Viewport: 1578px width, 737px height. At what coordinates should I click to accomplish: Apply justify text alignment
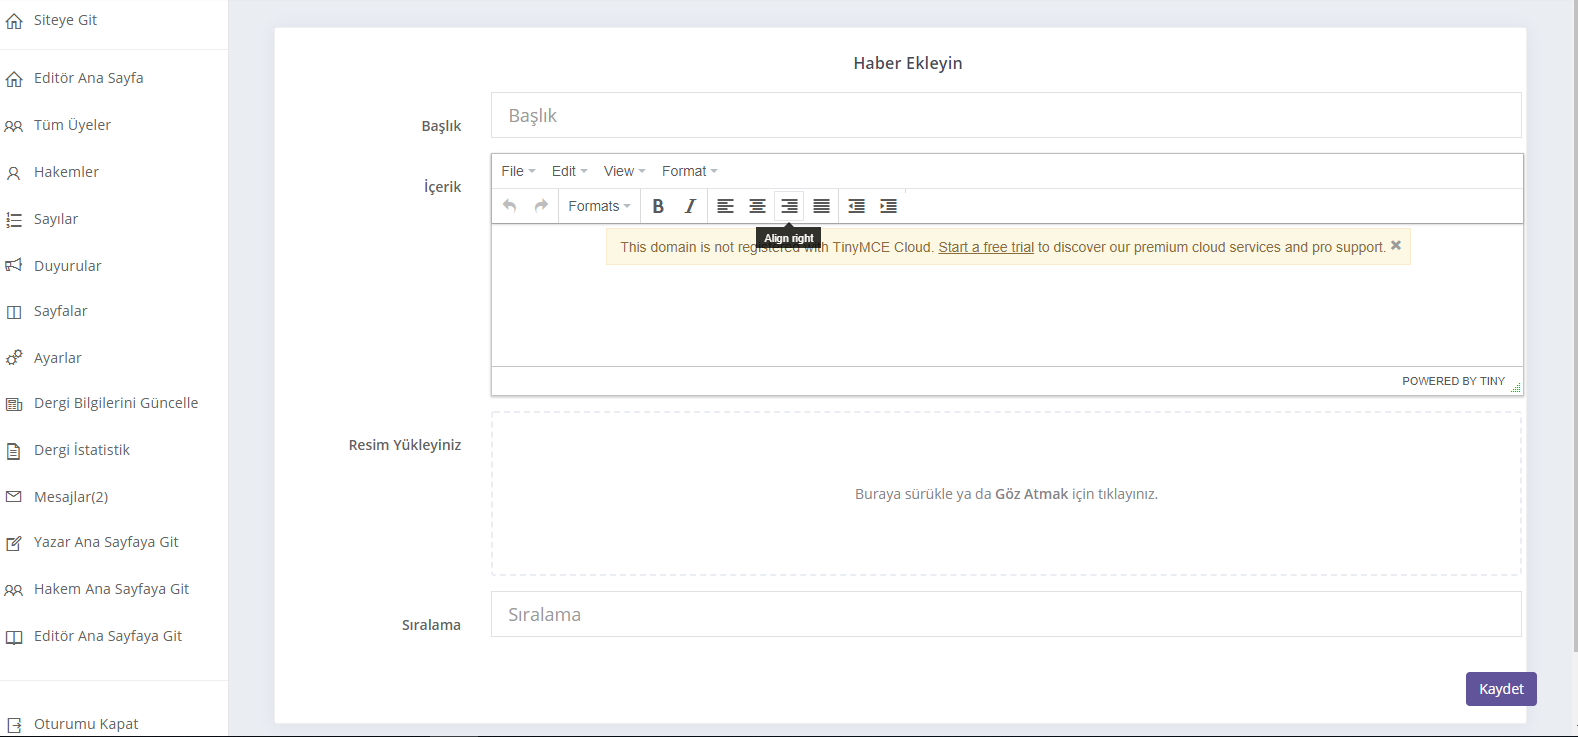[821, 206]
